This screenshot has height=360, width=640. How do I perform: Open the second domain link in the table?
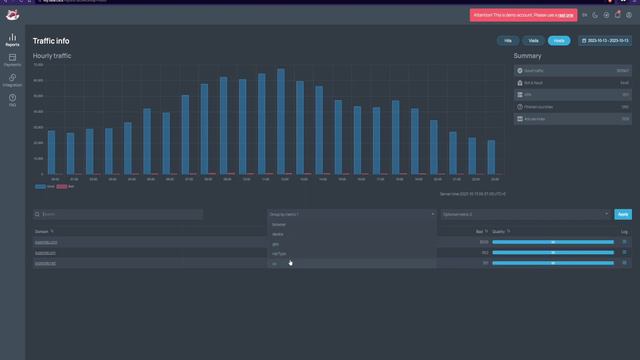45,253
